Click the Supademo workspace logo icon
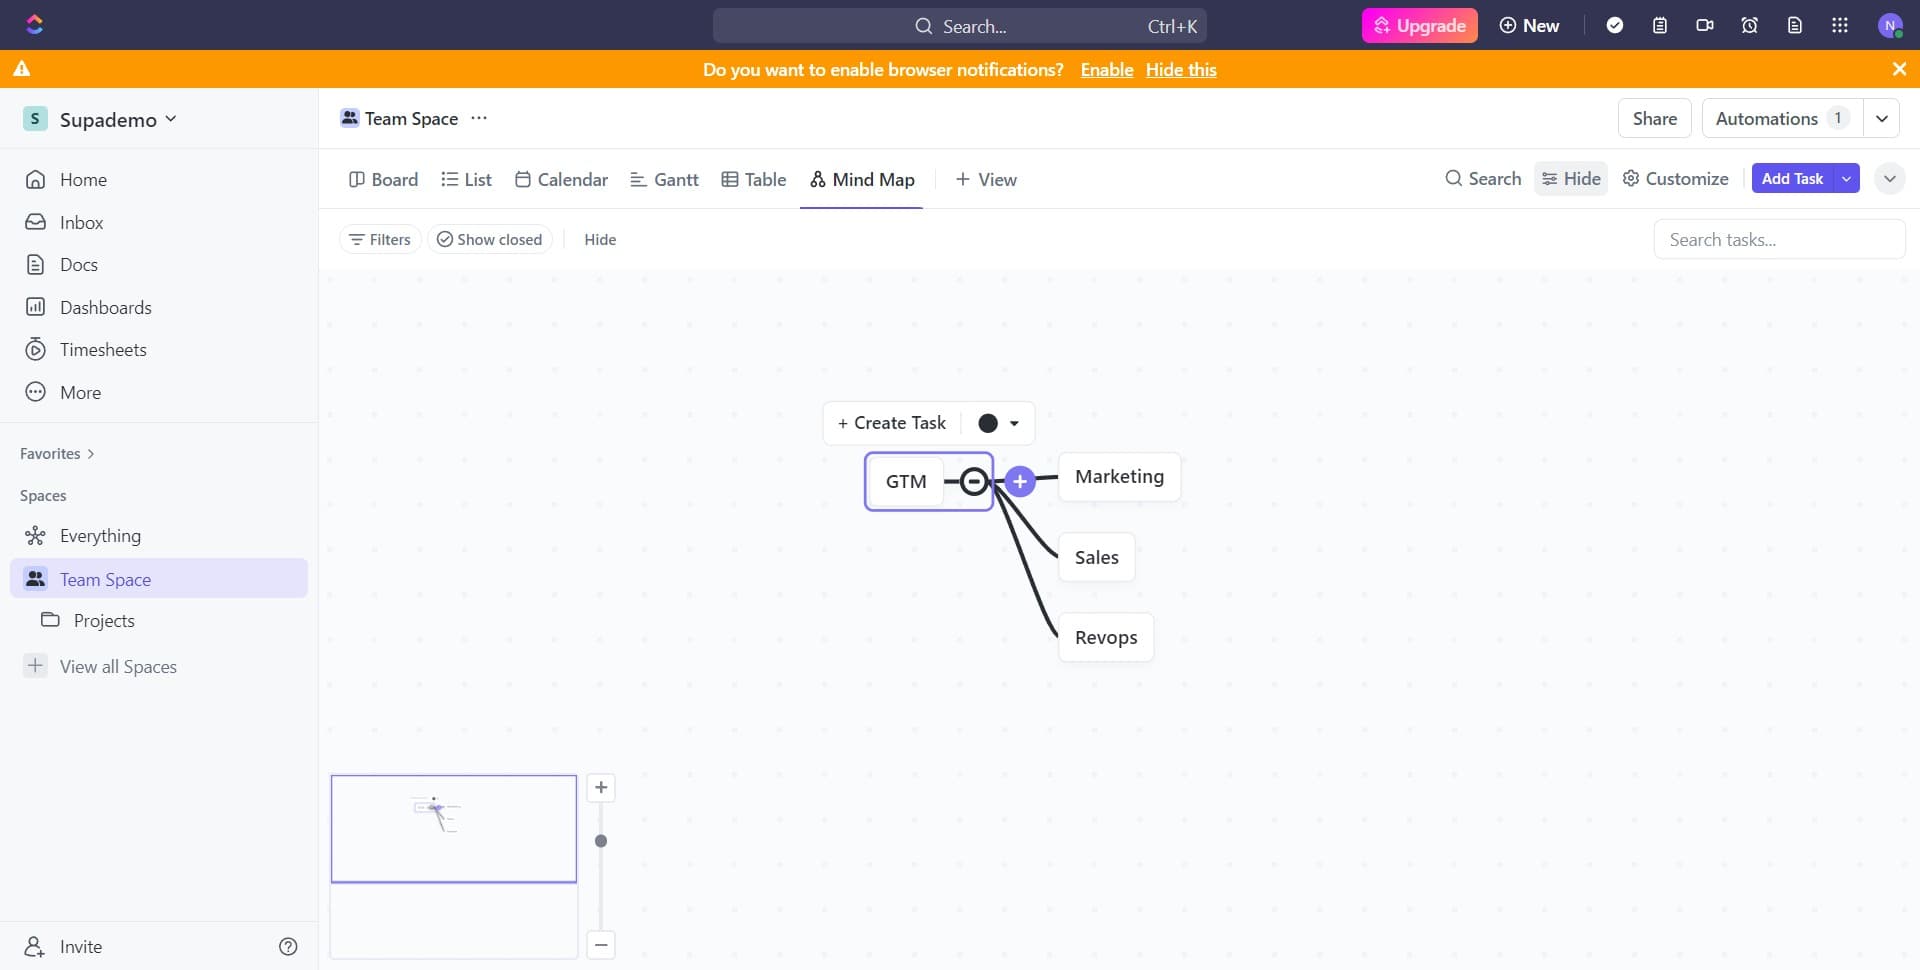The width and height of the screenshot is (1920, 970). 35,118
